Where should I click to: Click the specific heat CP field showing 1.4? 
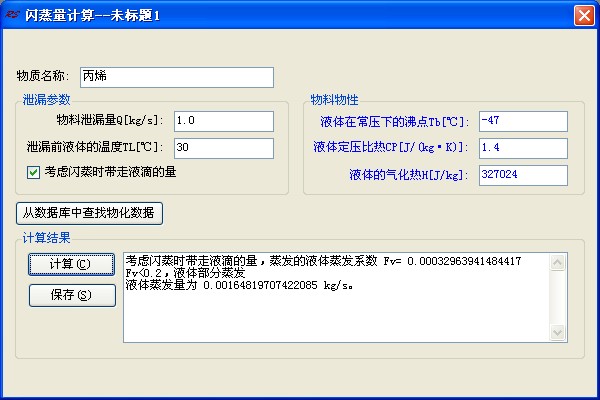pyautogui.click(x=523, y=148)
